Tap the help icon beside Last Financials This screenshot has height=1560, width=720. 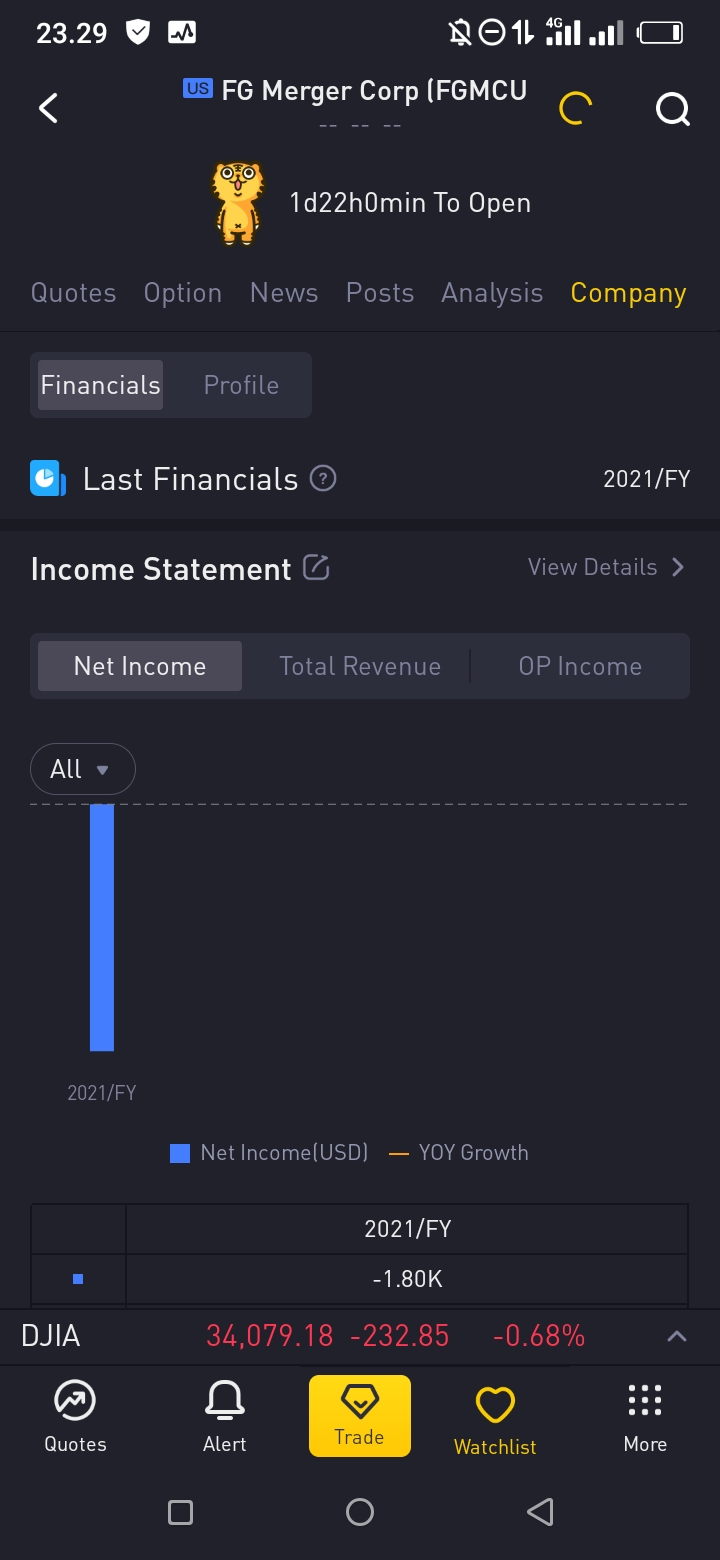click(x=323, y=479)
